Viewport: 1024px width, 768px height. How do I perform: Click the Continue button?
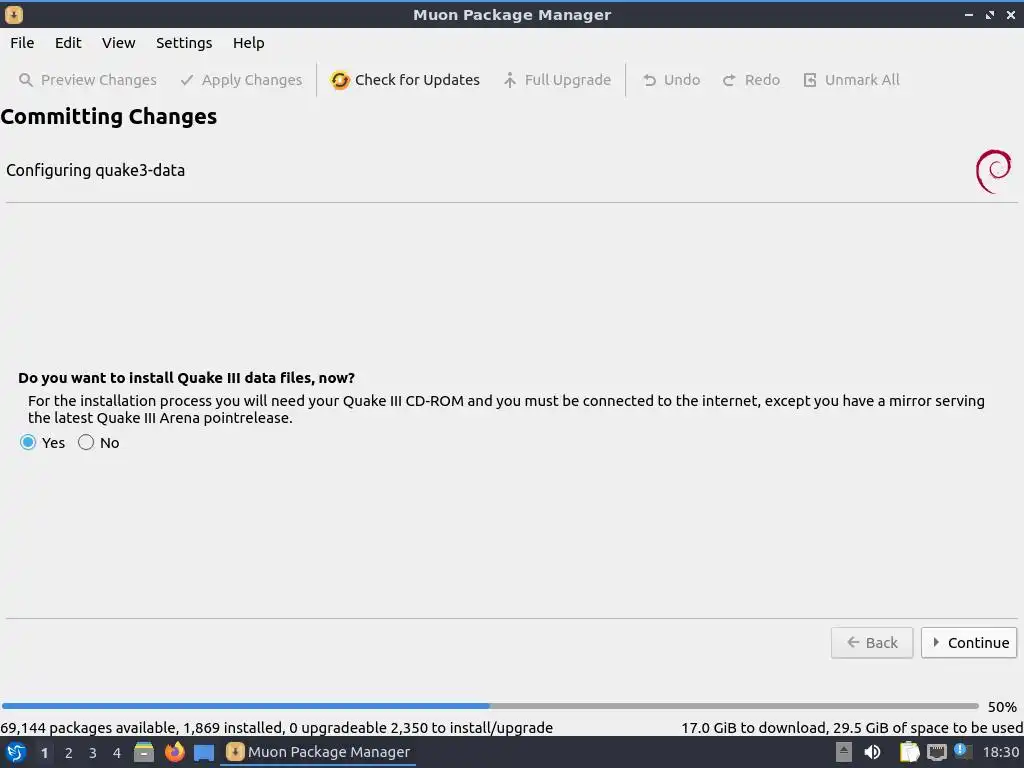coord(969,643)
